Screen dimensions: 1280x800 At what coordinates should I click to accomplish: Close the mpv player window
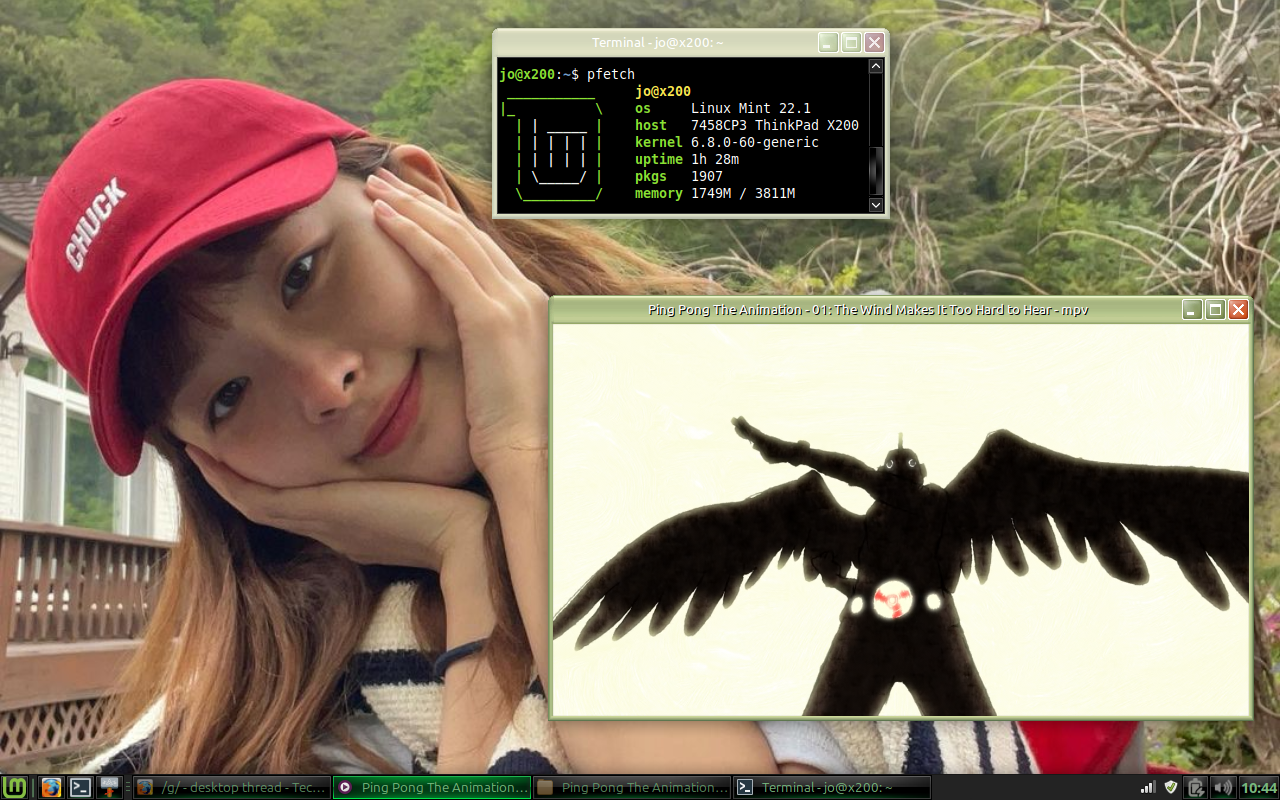click(1238, 310)
